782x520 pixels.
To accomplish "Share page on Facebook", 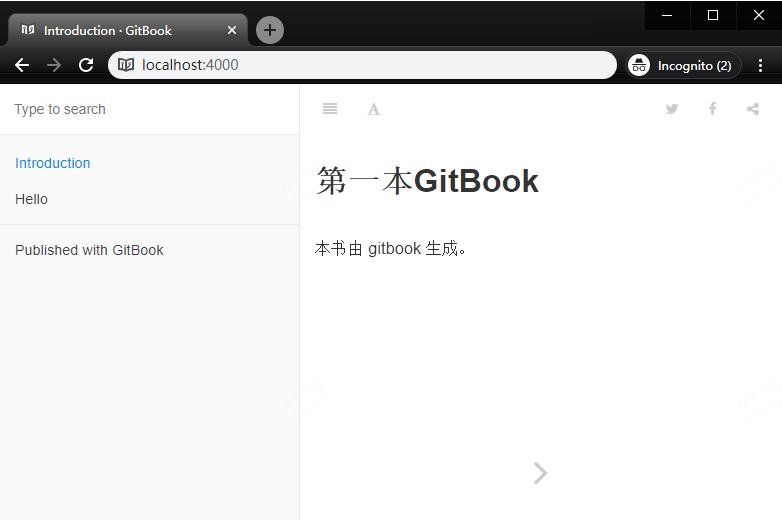I will click(x=713, y=109).
